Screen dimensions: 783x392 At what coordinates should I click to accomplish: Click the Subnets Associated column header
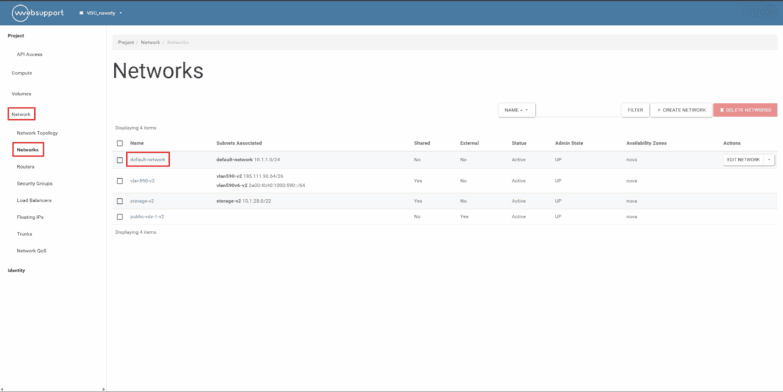click(x=239, y=143)
